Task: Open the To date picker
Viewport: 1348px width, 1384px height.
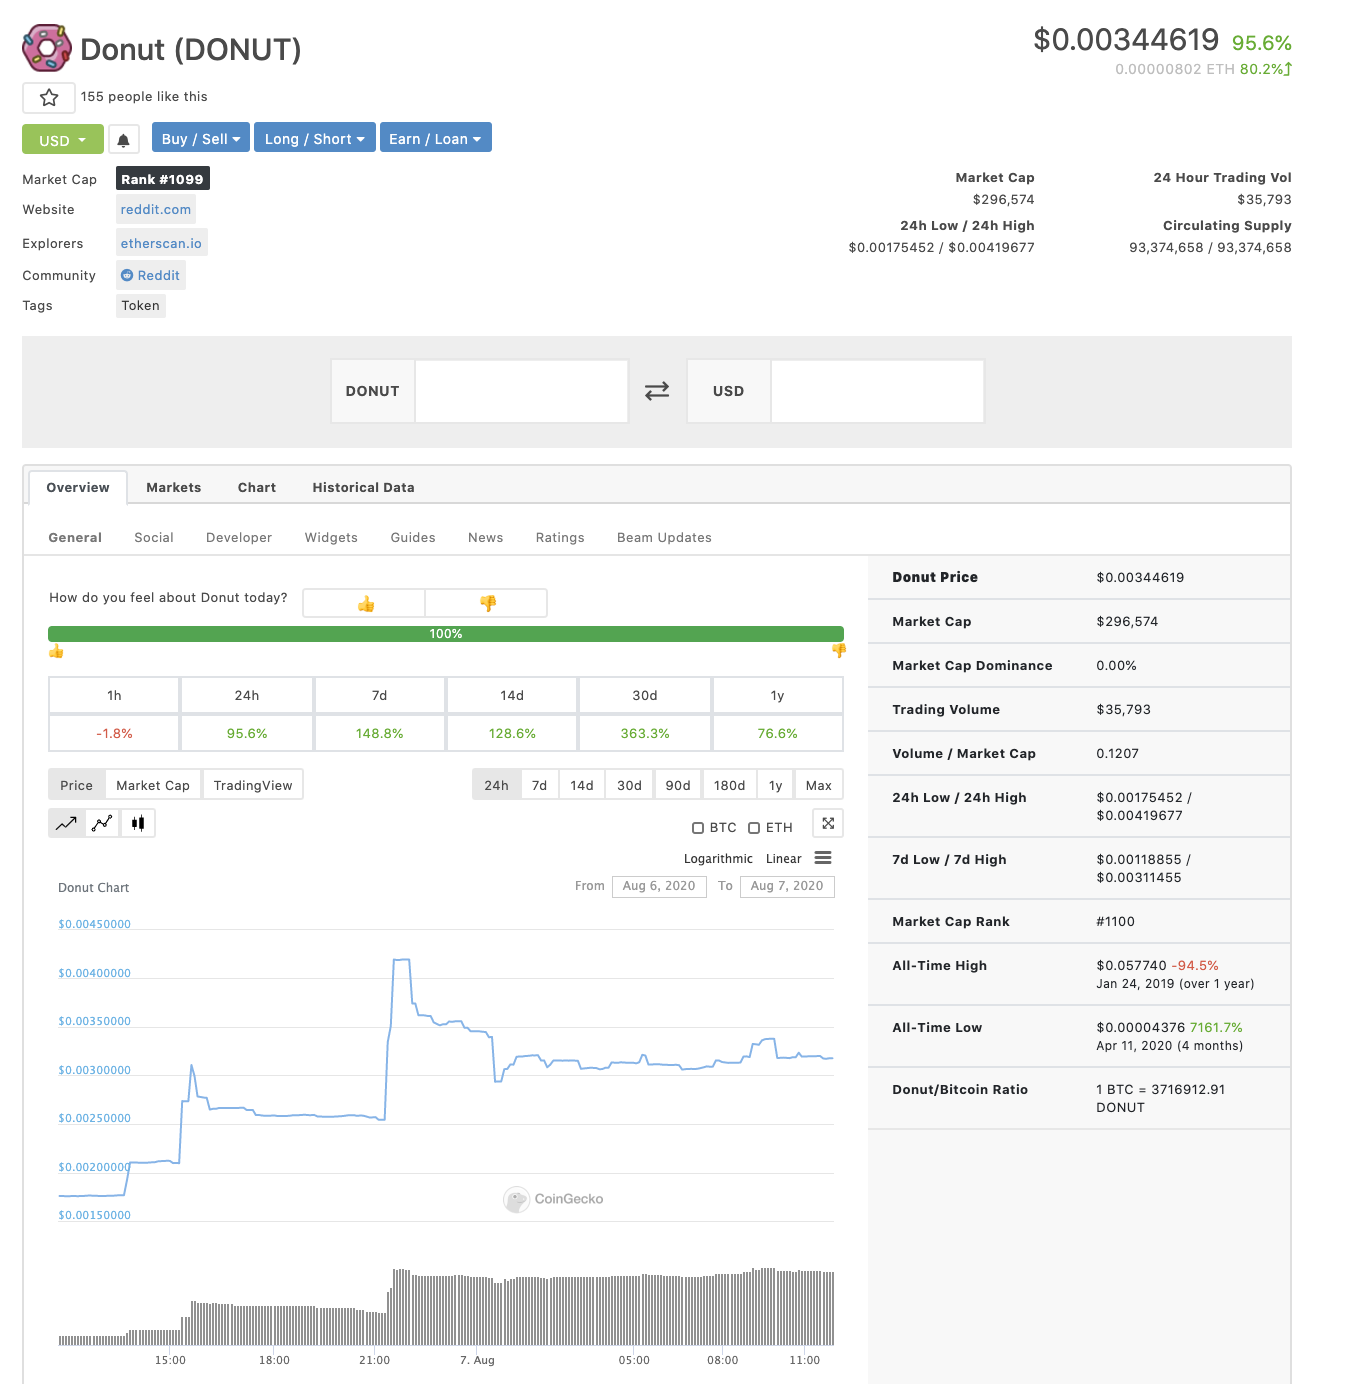Action: 787,886
